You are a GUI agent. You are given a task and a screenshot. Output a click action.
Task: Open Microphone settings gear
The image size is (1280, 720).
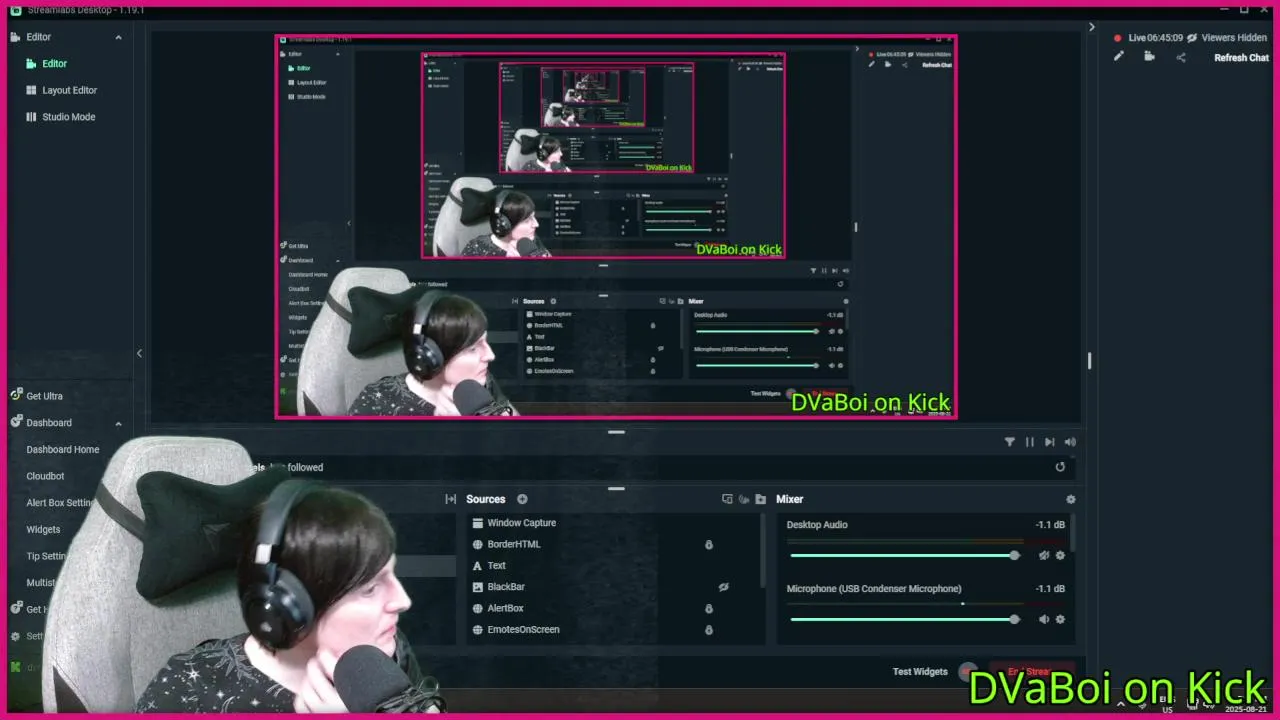tap(1060, 619)
